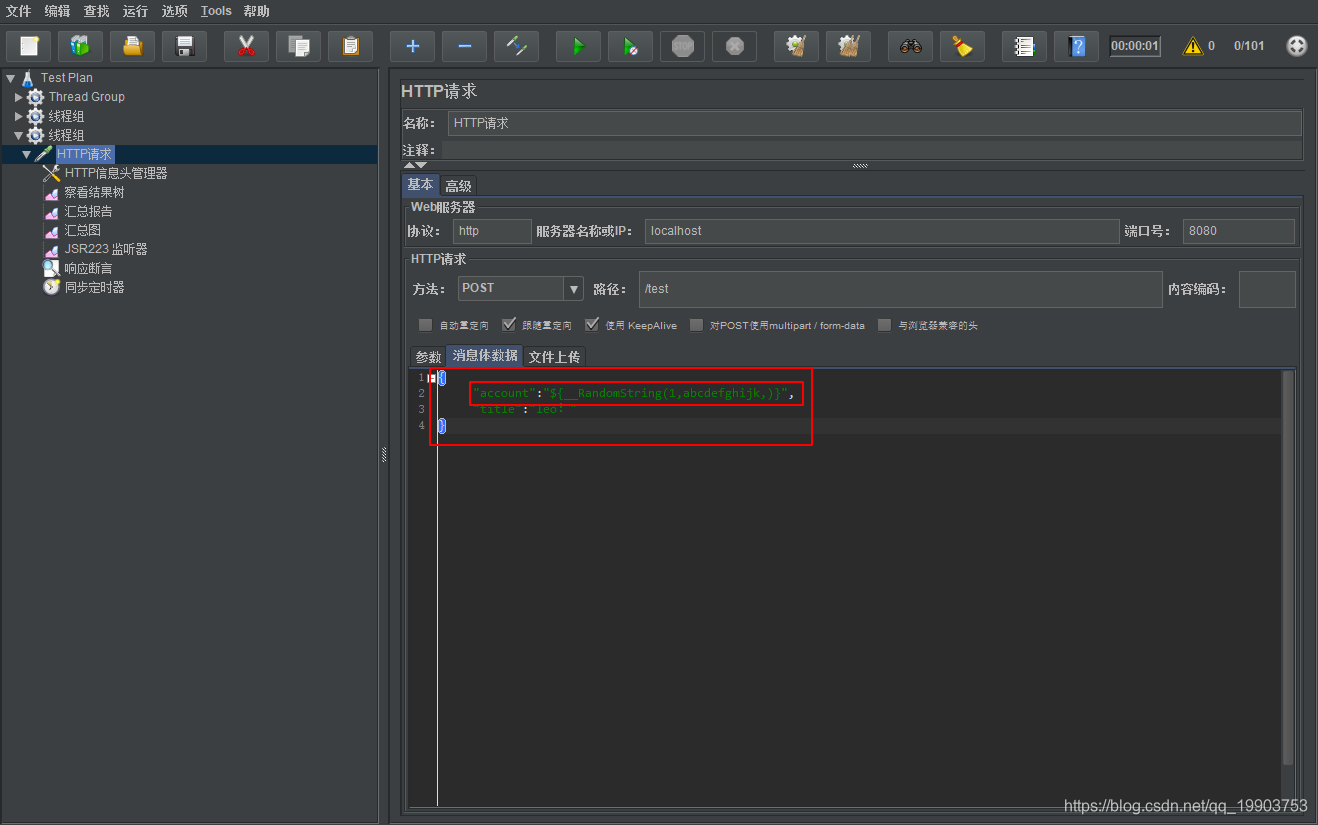1318x825 pixels.
Task: Enable the 与浏览器兼容的头 checkbox
Action: point(884,325)
